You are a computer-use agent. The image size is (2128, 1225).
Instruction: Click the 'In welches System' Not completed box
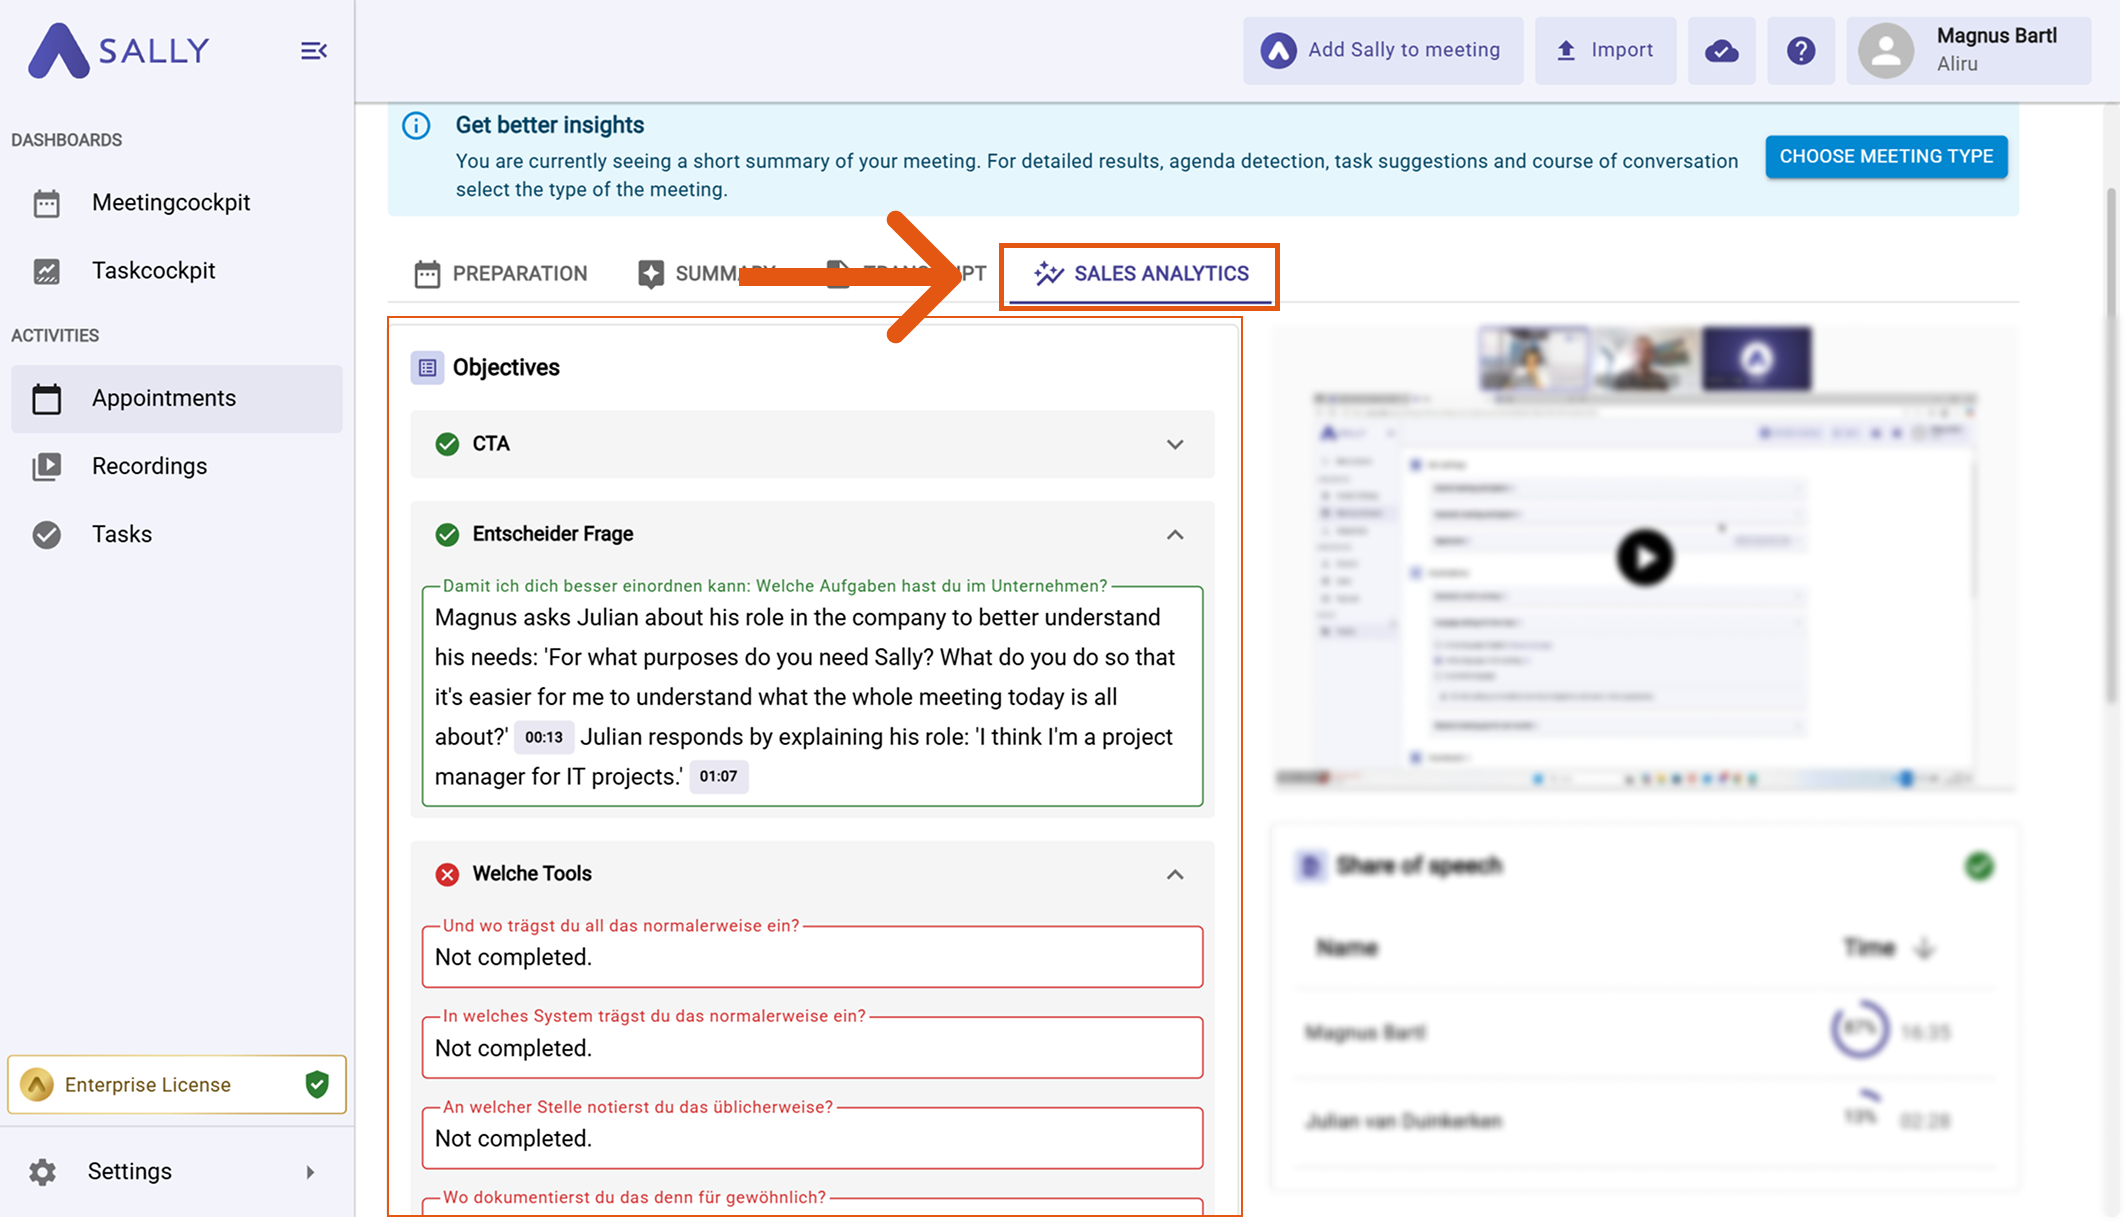click(812, 1047)
